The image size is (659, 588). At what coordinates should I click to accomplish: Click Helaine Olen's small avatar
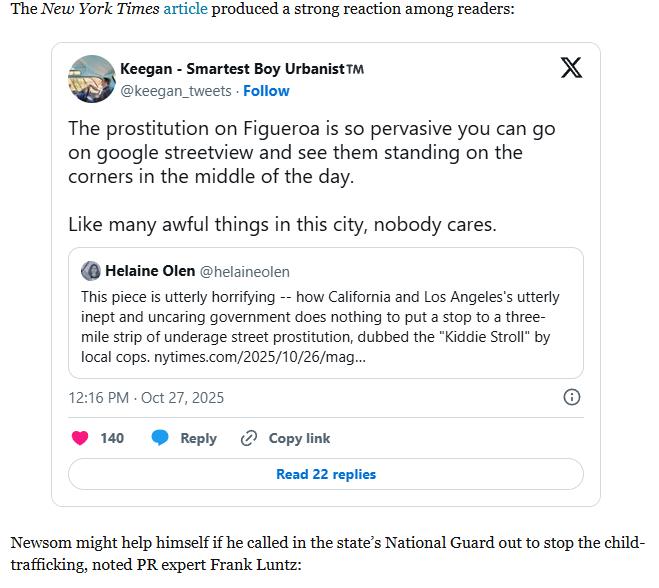(x=91, y=271)
